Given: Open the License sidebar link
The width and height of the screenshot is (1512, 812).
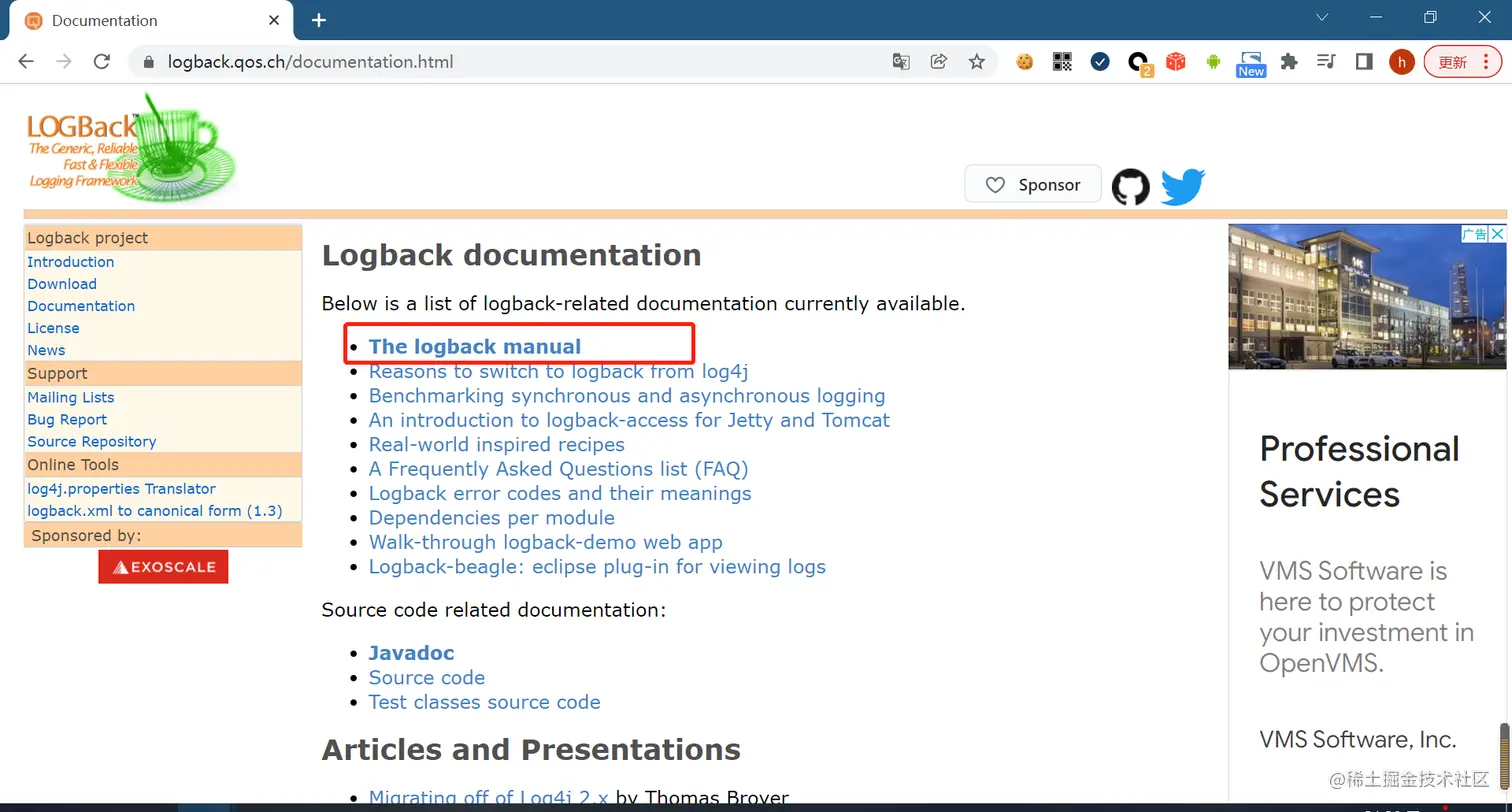Looking at the screenshot, I should point(53,328).
